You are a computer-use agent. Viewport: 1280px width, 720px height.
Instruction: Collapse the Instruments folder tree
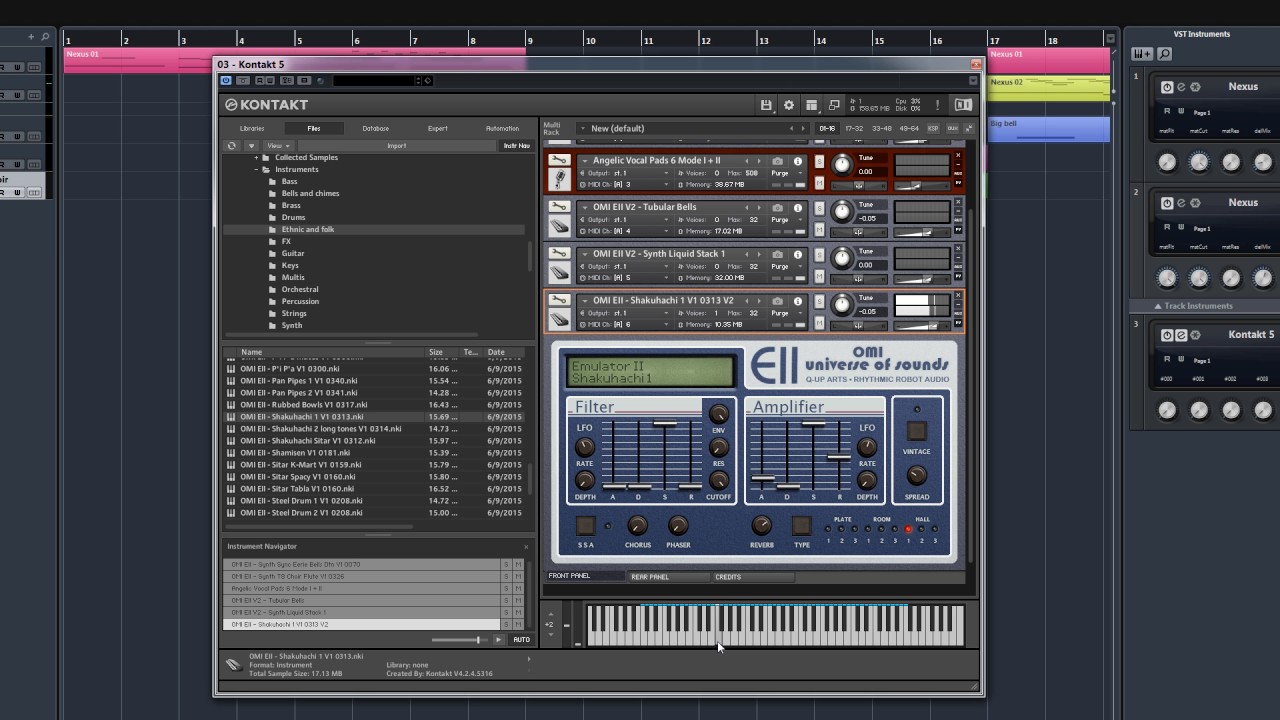pos(256,170)
